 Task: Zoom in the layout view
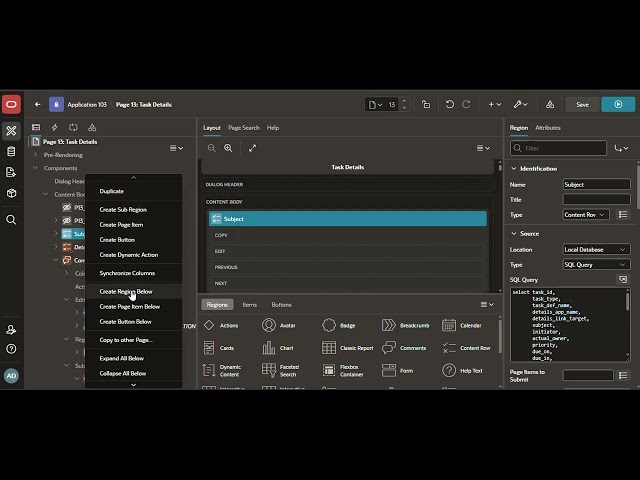coord(228,148)
